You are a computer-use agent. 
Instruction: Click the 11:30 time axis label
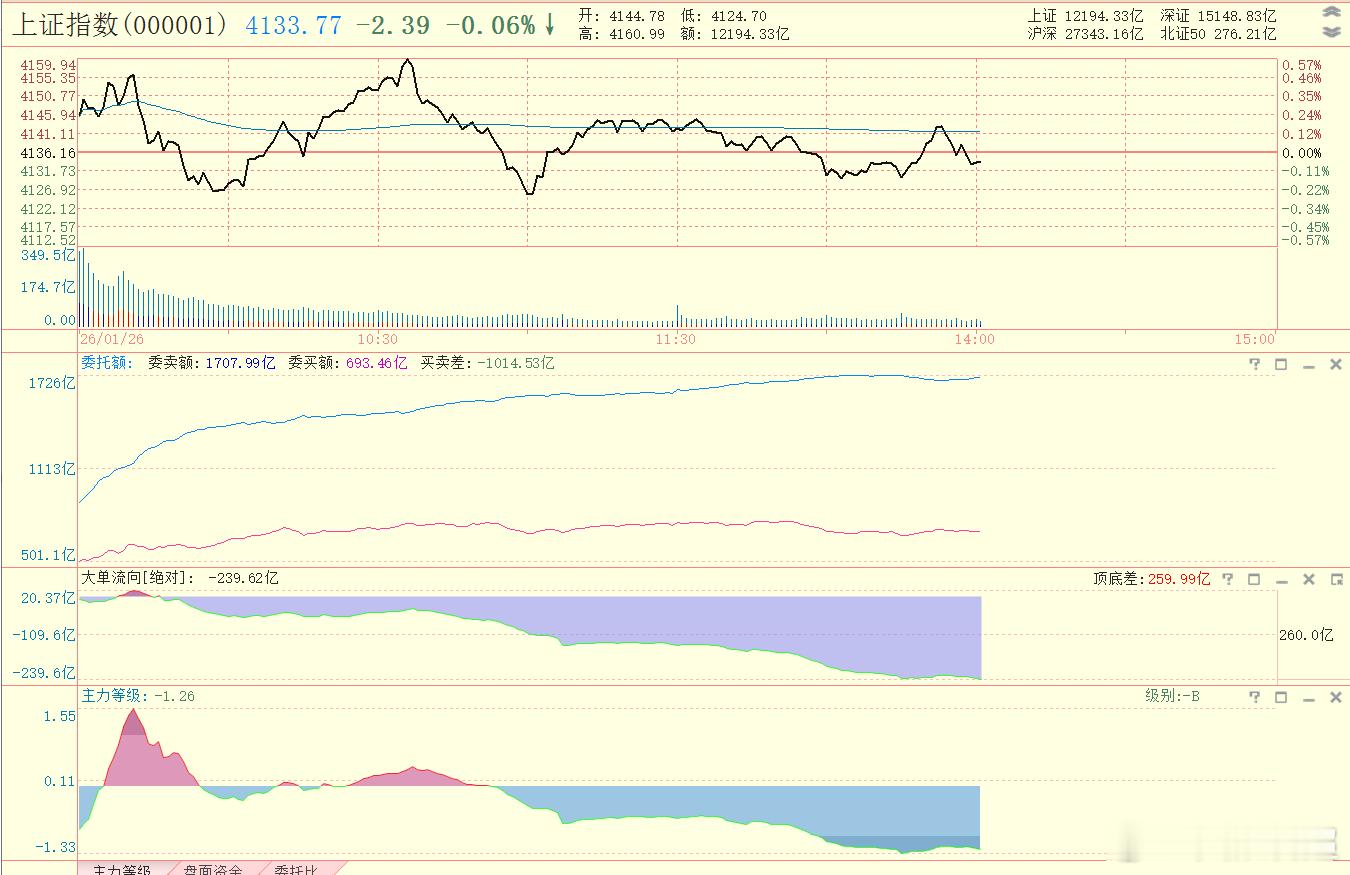pos(677,339)
